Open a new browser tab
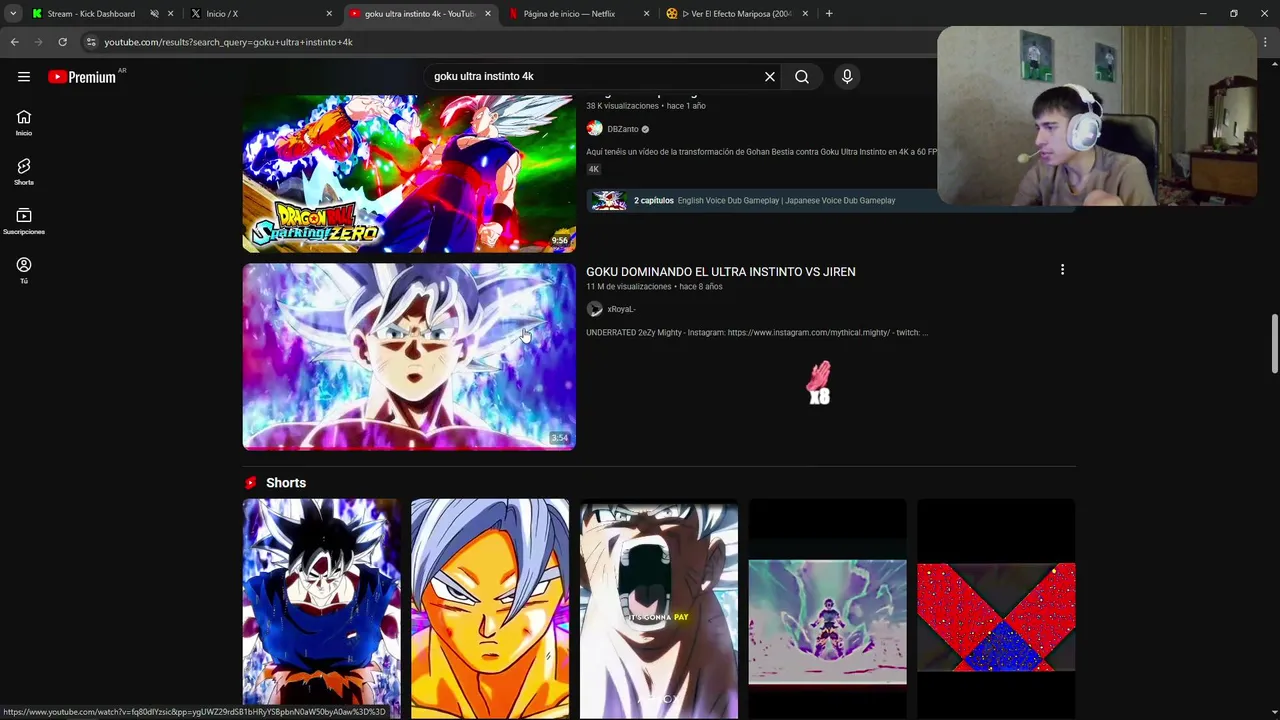This screenshot has width=1280, height=720. pos(829,14)
